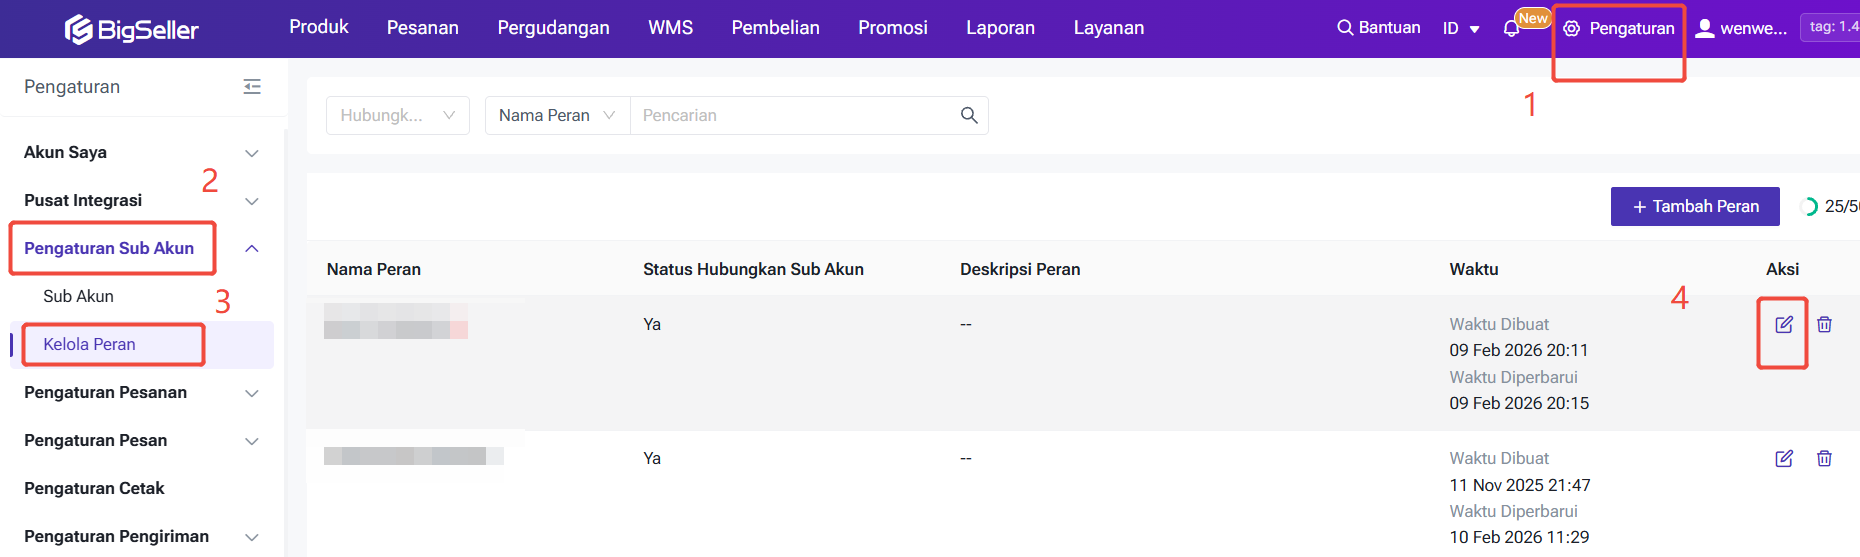Focus the Pencarian search field
The height and width of the screenshot is (557, 1860).
click(x=790, y=115)
